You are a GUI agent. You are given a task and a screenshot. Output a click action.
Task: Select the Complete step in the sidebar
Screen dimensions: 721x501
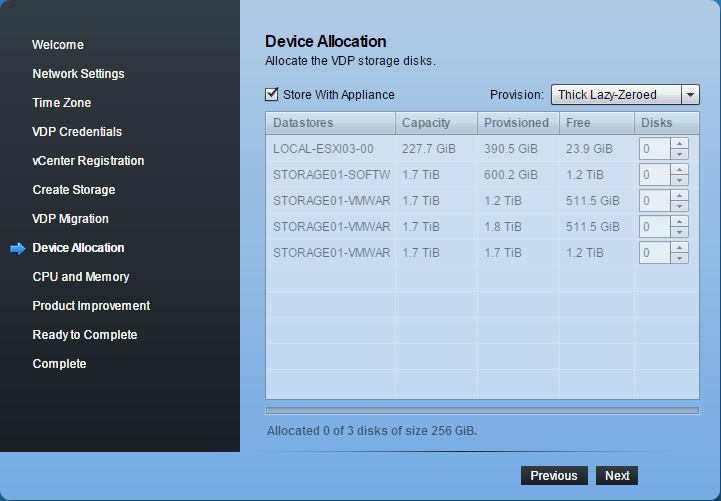coord(59,364)
